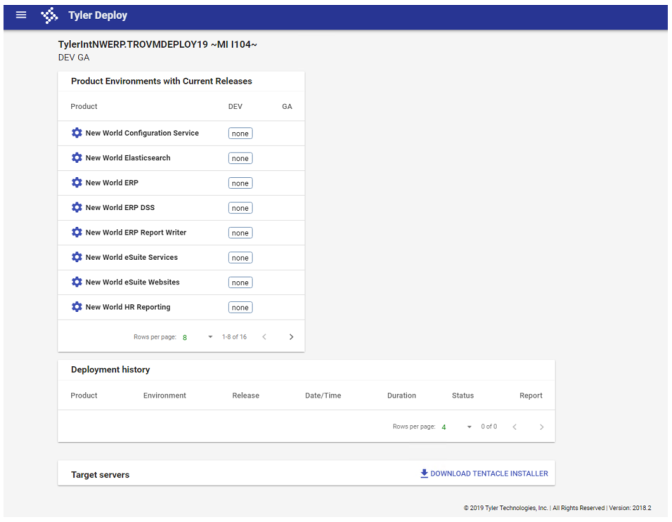The width and height of the screenshot is (672, 522).
Task: Open New World ERP DSS product
Action: click(x=120, y=207)
